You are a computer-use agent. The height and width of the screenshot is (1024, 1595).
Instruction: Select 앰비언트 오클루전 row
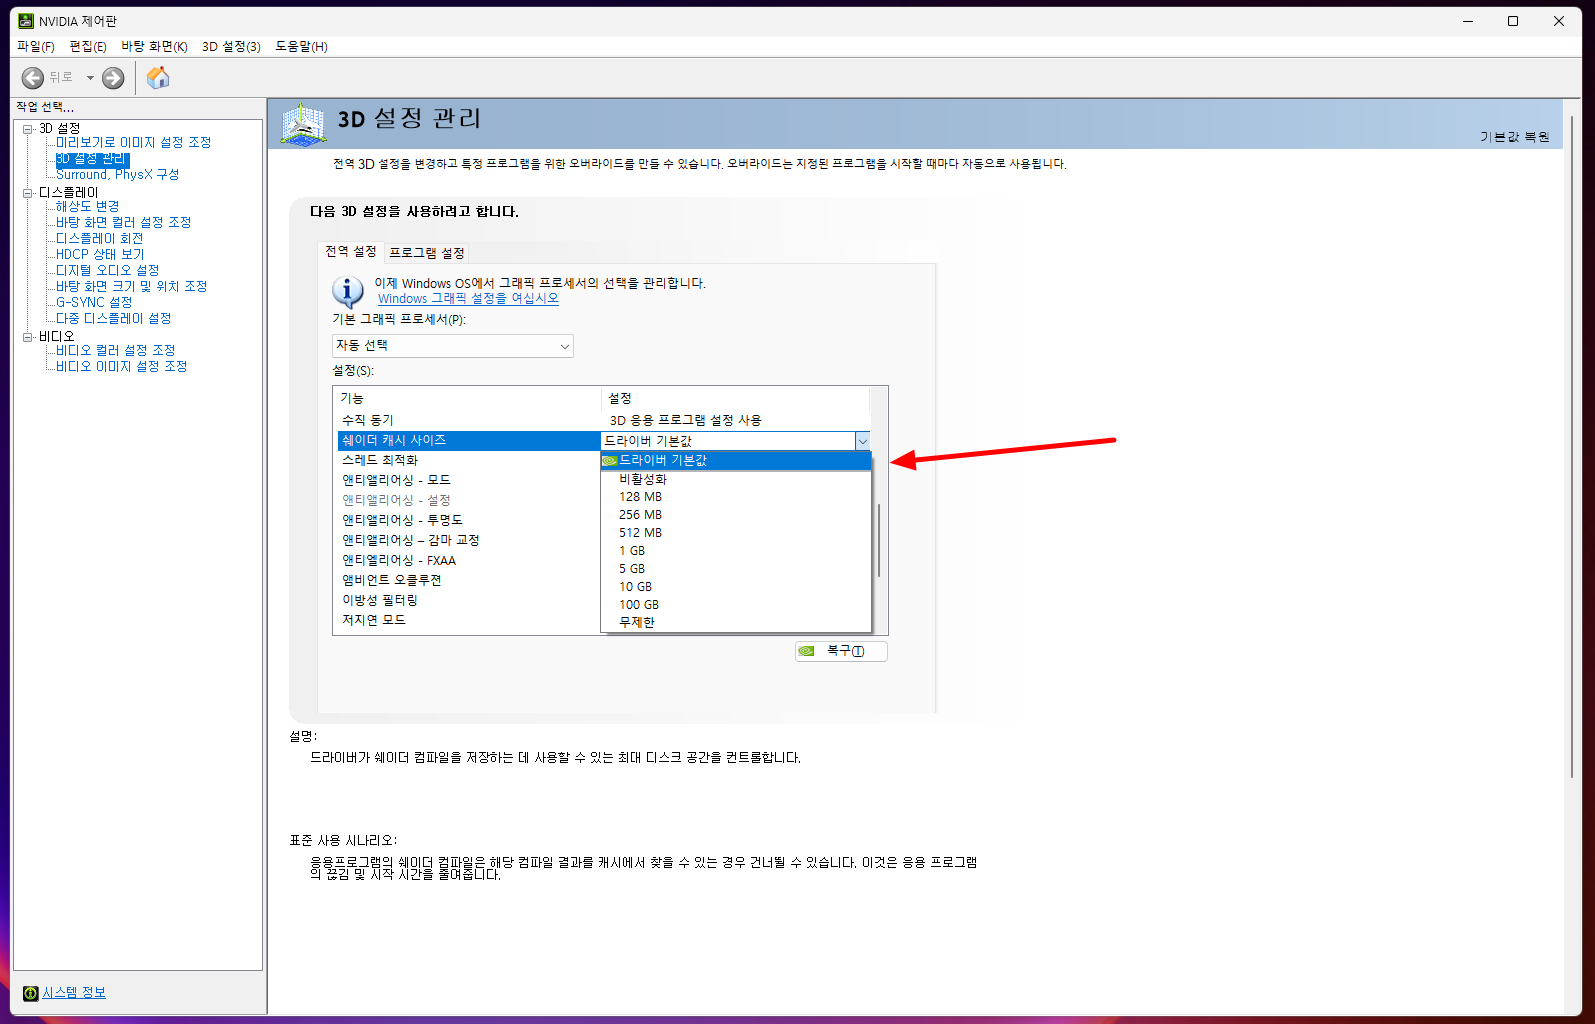pos(469,580)
